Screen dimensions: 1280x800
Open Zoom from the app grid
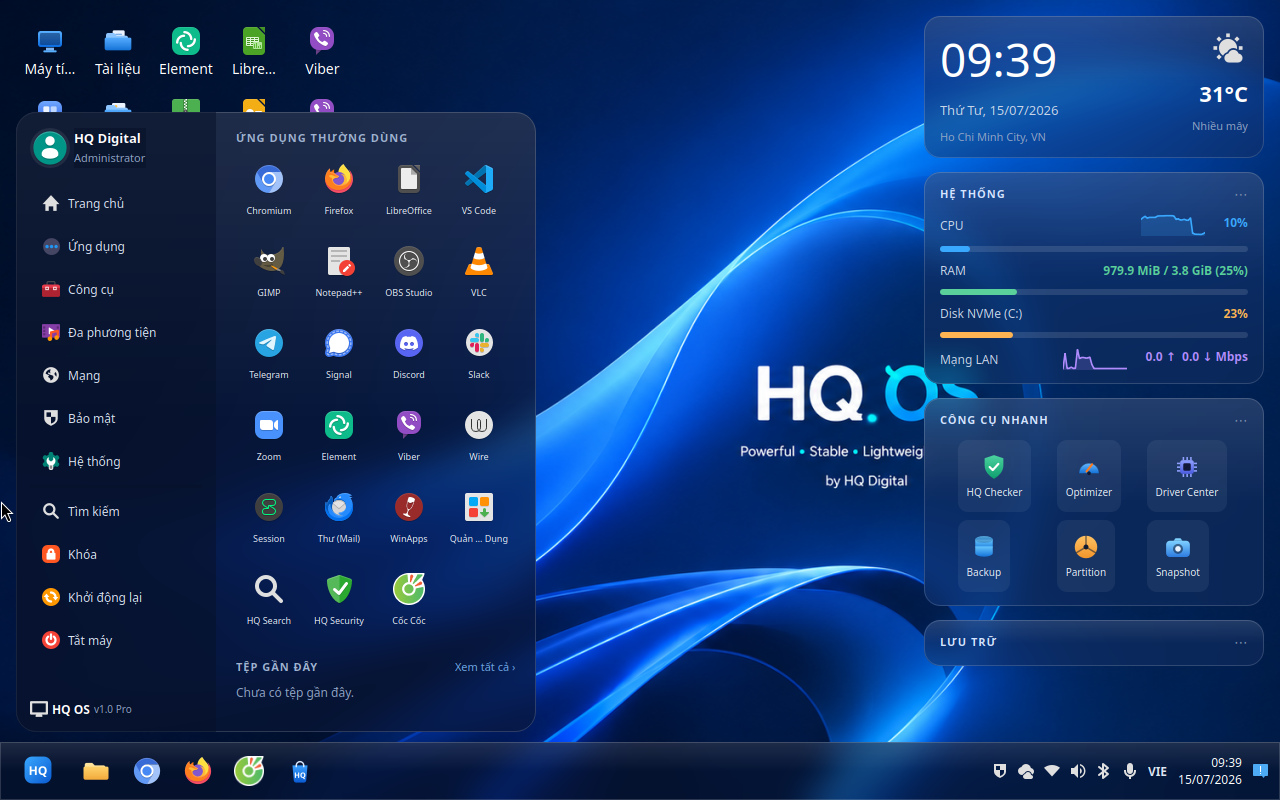(x=269, y=436)
